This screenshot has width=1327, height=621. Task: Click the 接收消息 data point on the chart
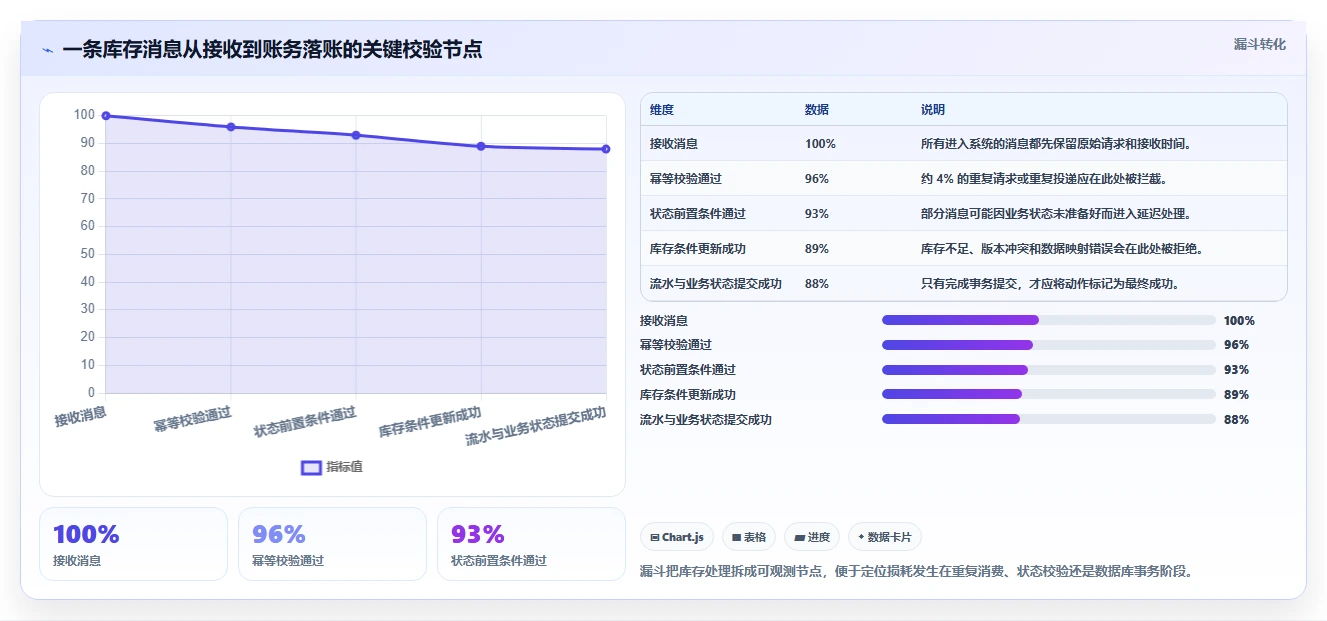point(106,116)
